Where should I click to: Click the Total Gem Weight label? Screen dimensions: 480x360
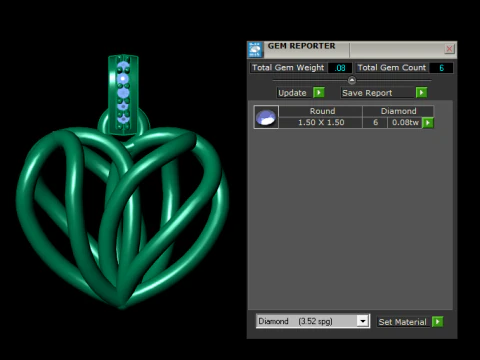click(x=288, y=68)
